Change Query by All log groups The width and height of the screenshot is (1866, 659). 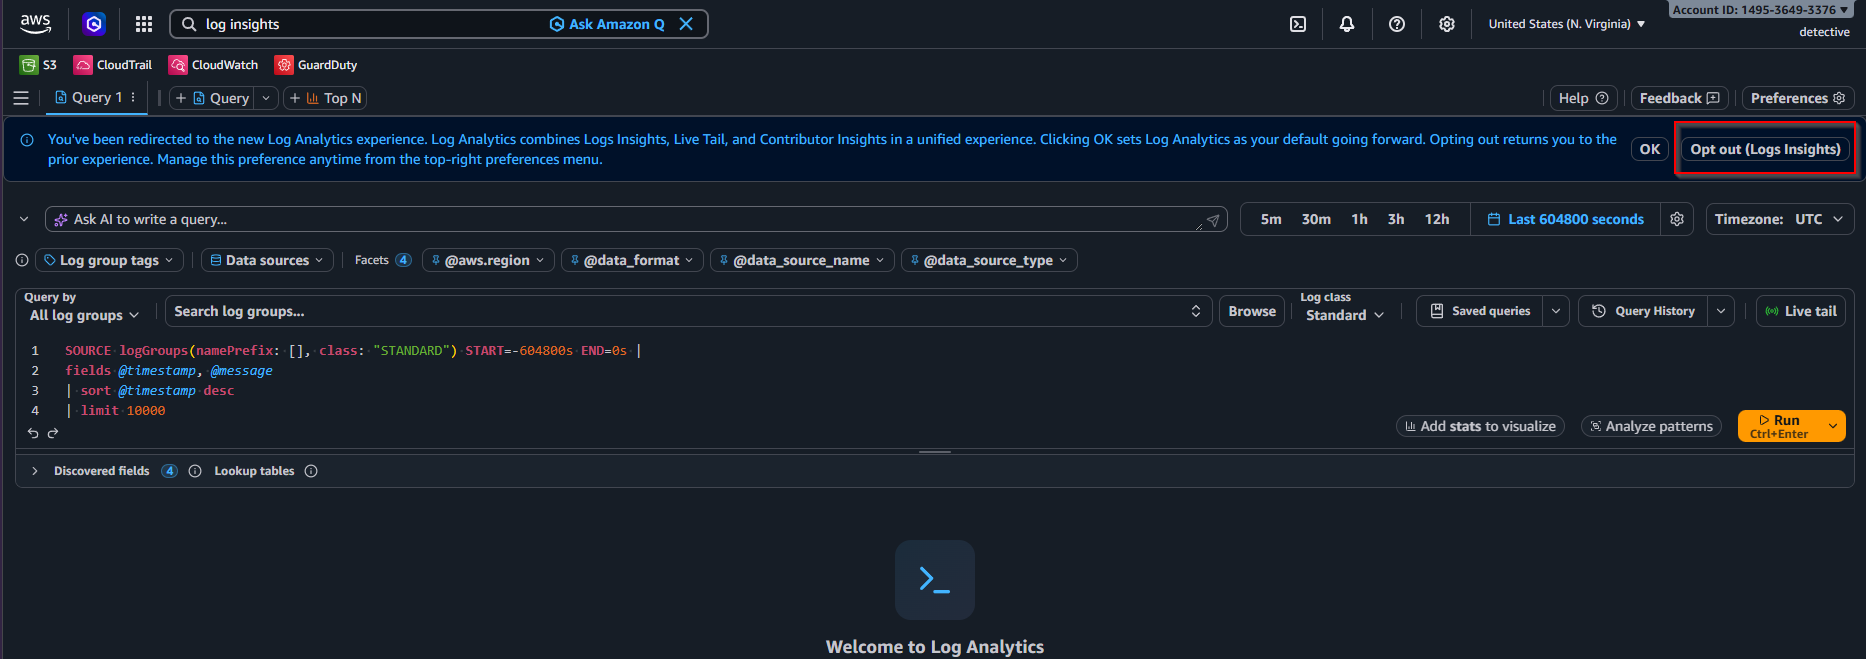[x=84, y=315]
